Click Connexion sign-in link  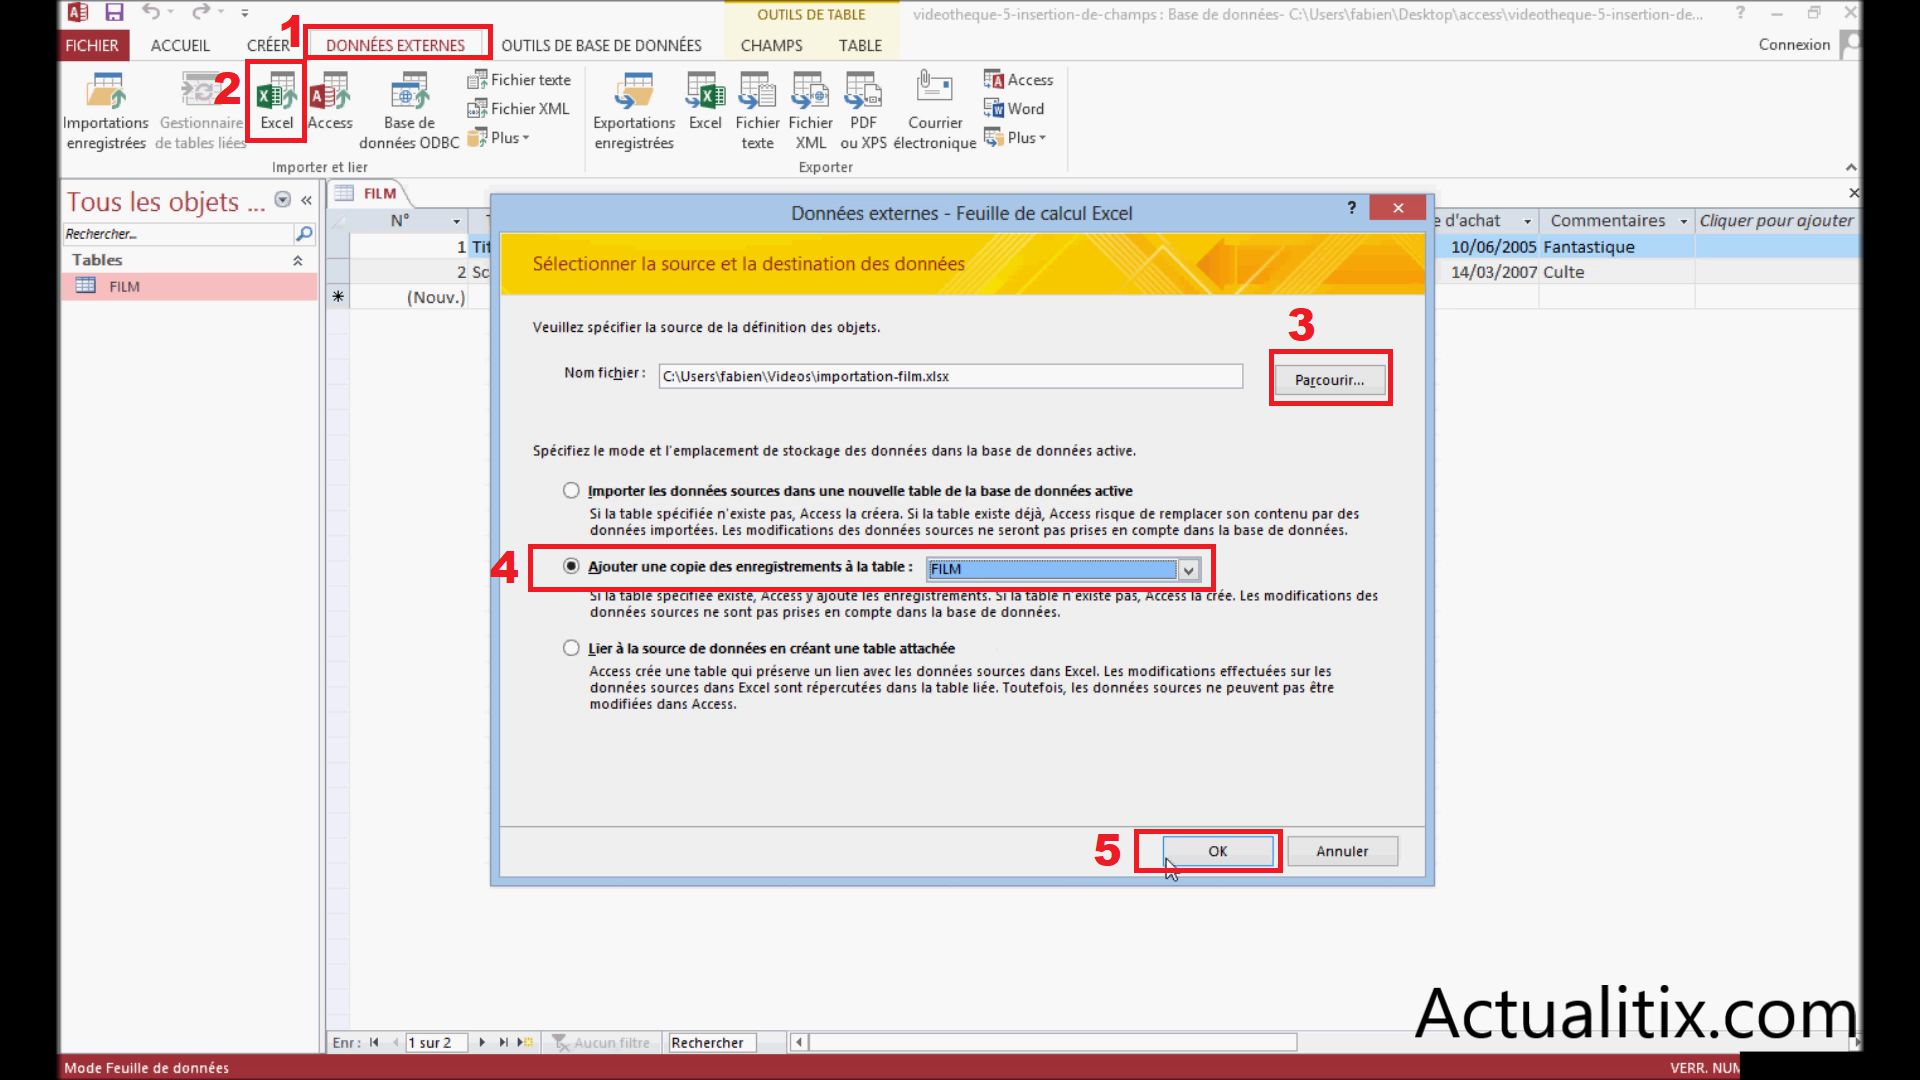tap(1794, 44)
